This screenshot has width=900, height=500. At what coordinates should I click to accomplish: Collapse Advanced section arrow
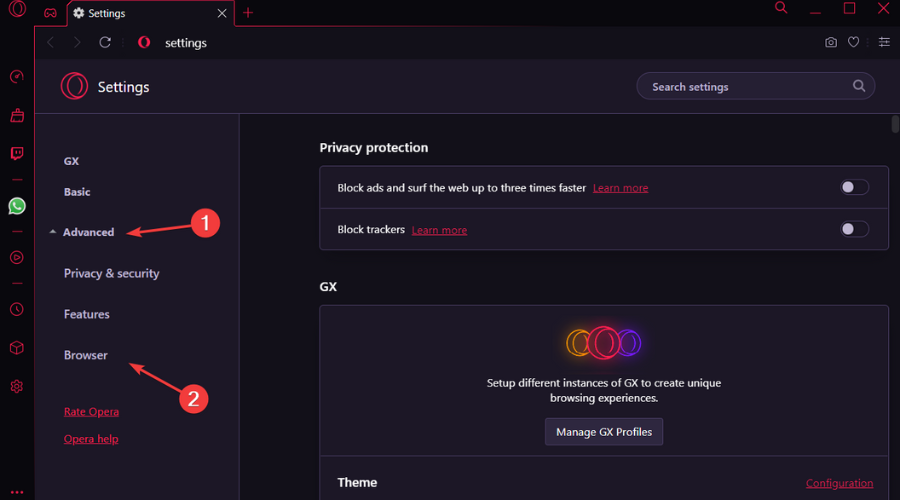(53, 232)
